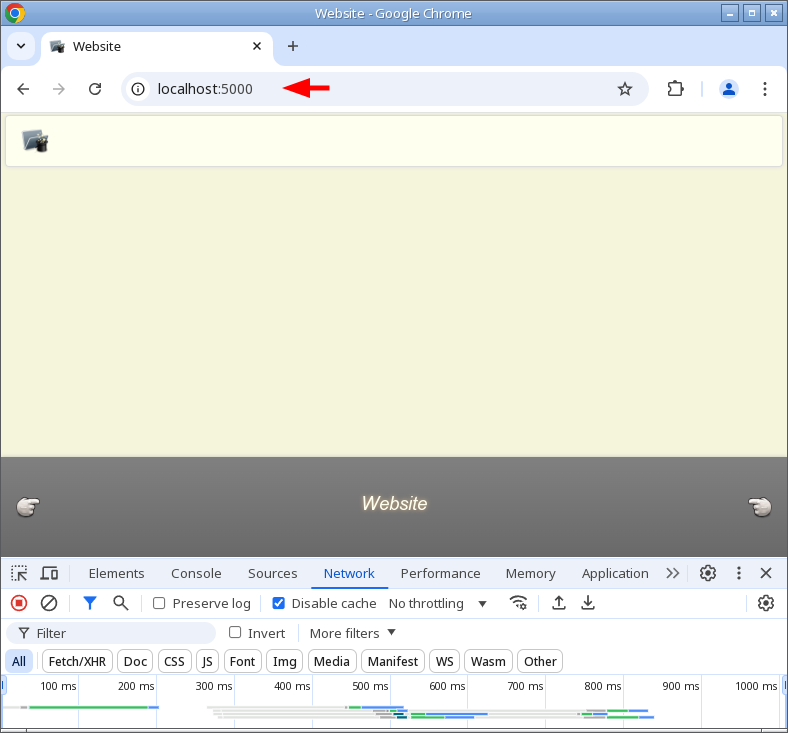Filter requests by Other

540,661
